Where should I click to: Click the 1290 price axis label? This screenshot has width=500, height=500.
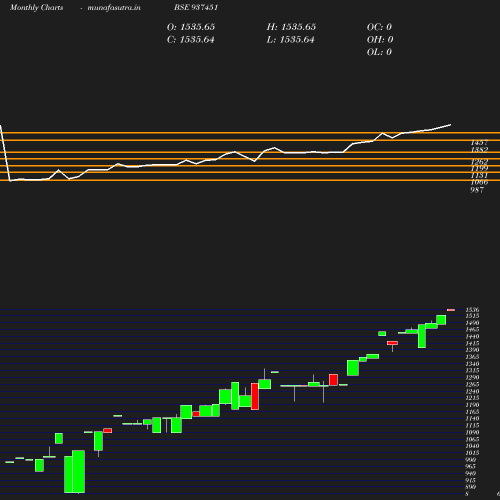click(x=472, y=378)
